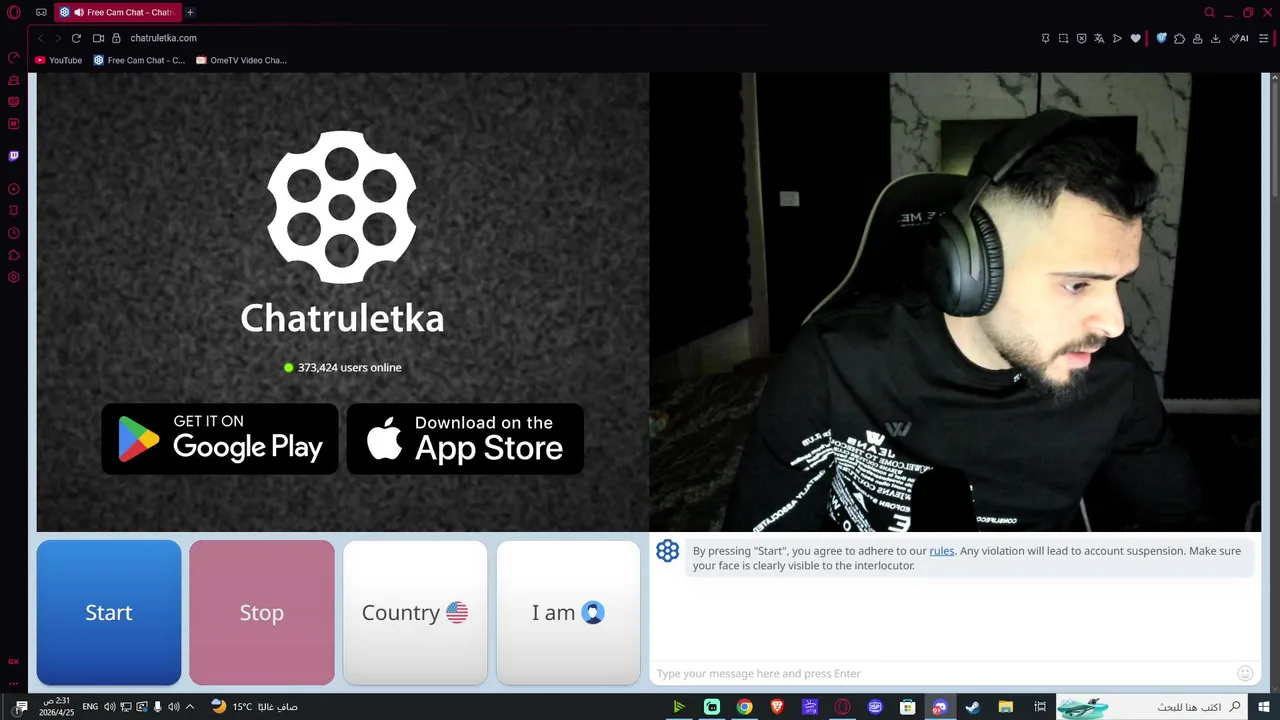1280x720 pixels.
Task: Click the Start button
Action: (109, 612)
